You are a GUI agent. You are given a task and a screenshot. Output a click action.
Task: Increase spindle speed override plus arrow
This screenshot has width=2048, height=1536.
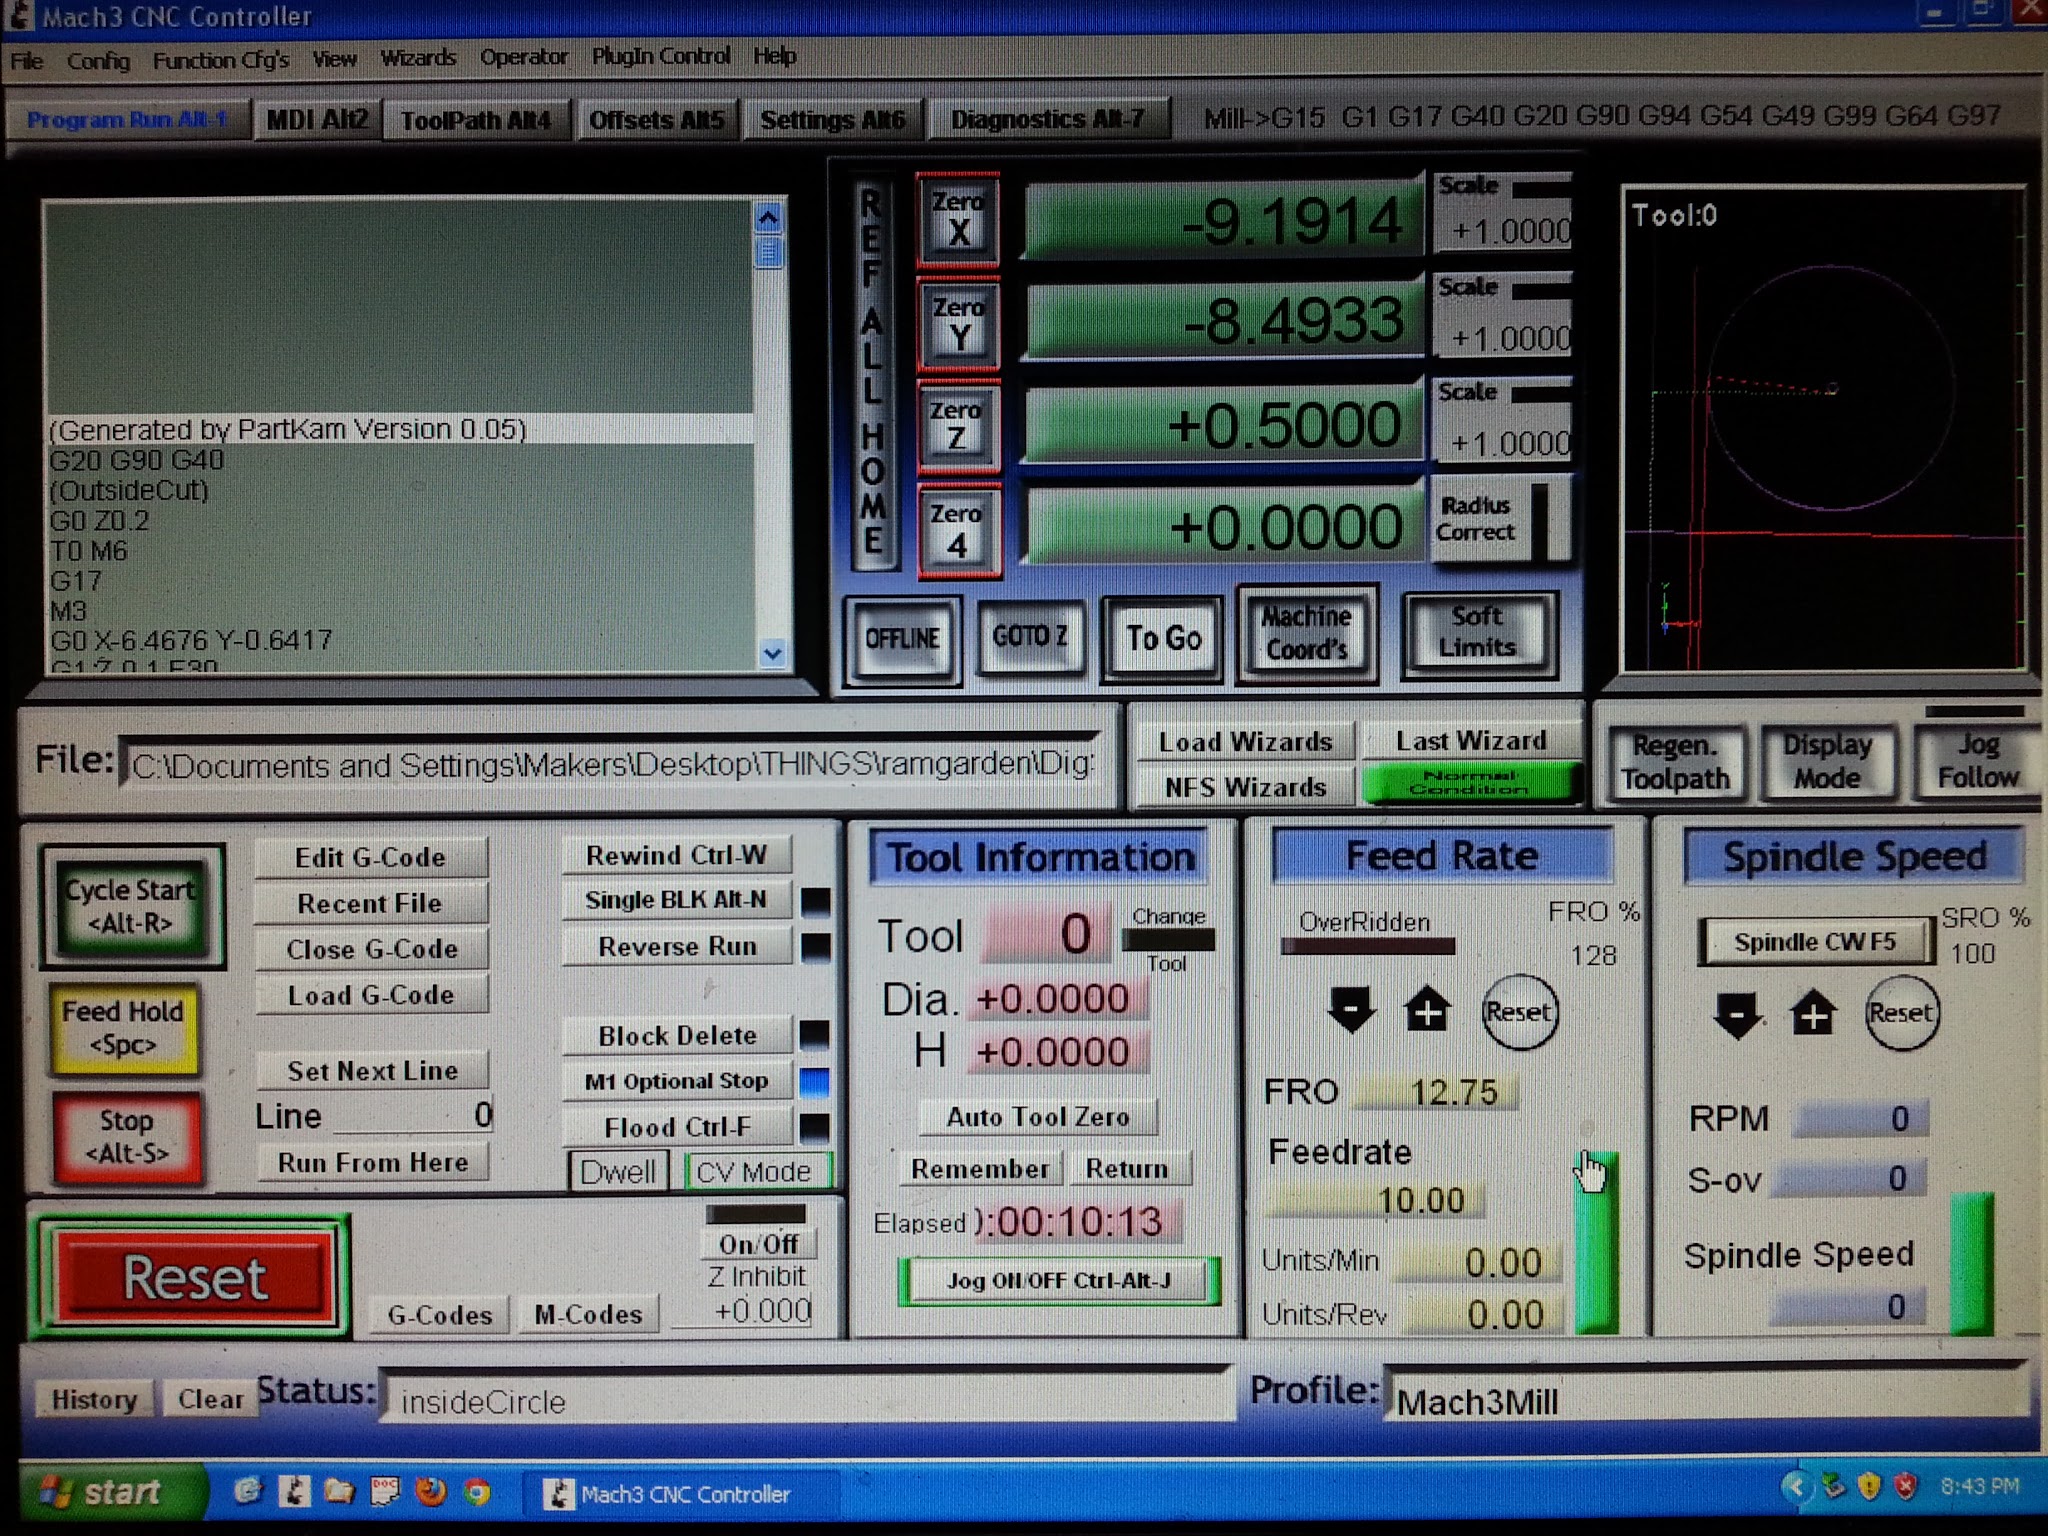[1813, 1014]
